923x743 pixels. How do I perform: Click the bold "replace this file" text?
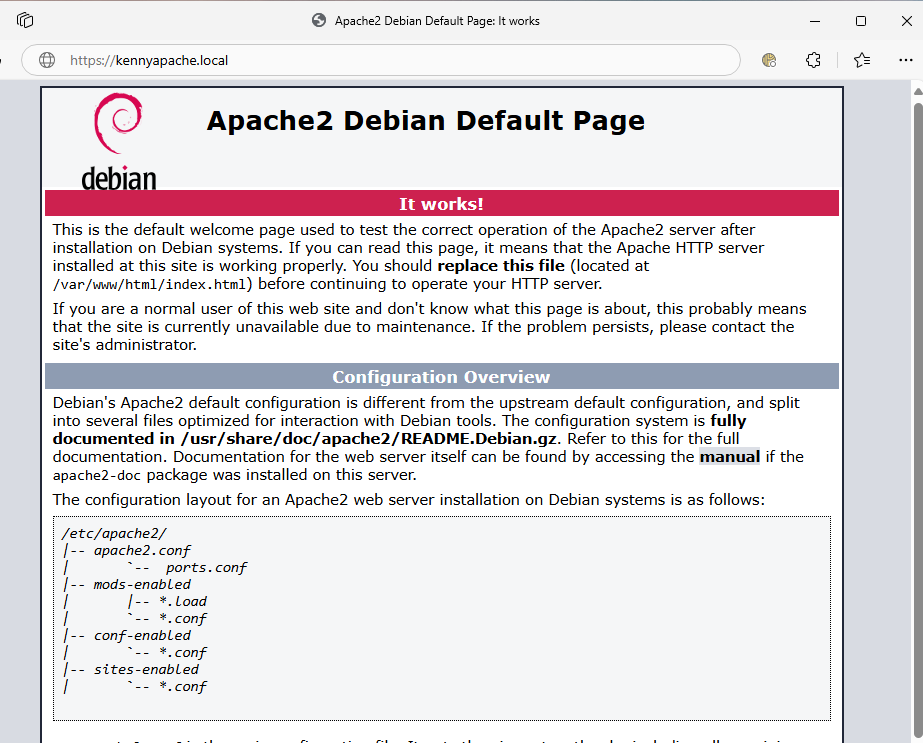click(501, 266)
